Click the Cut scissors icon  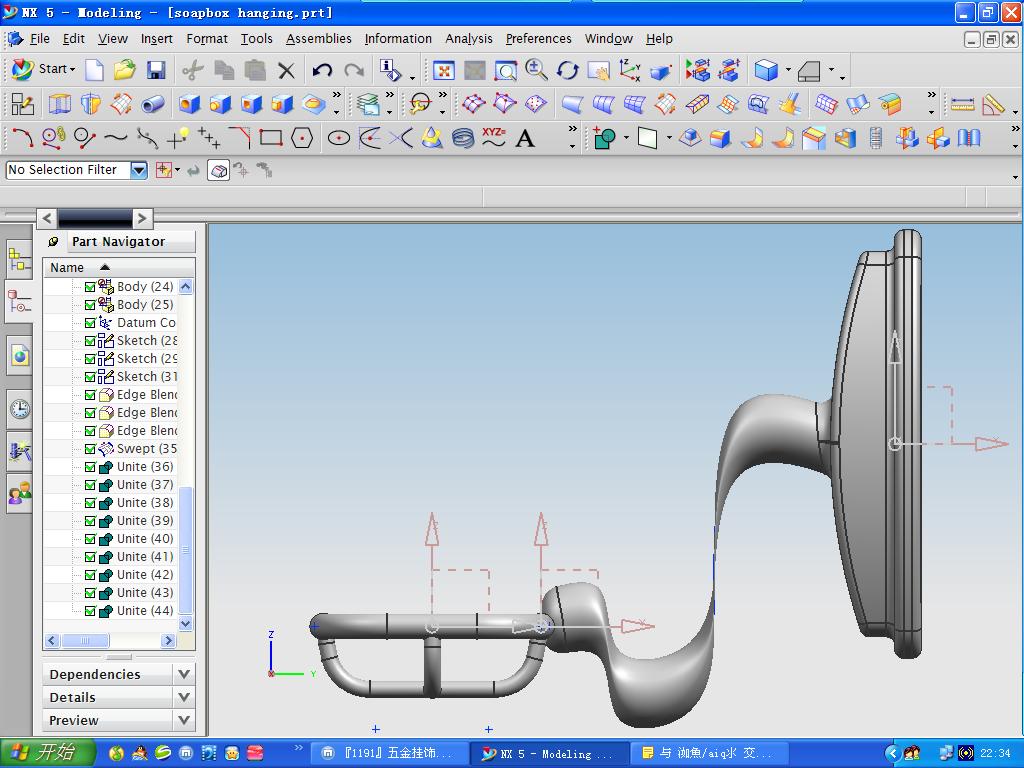point(193,70)
